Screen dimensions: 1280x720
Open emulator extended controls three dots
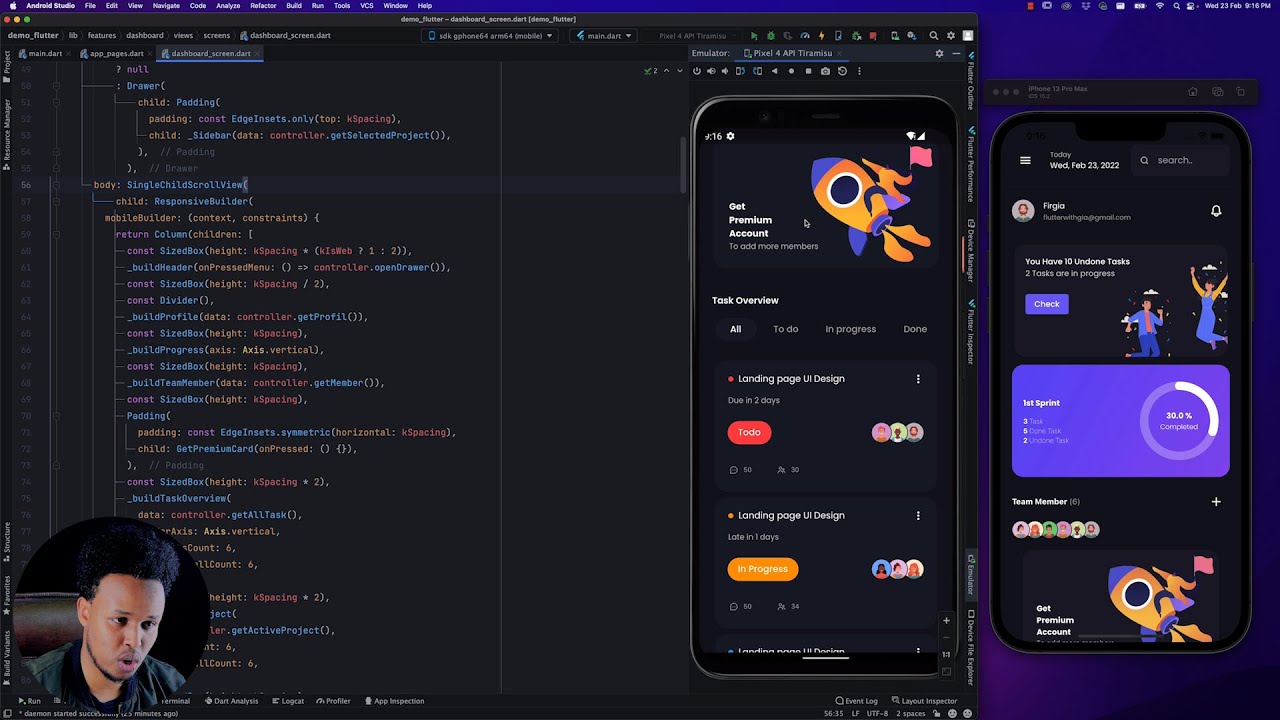pyautogui.click(x=859, y=71)
